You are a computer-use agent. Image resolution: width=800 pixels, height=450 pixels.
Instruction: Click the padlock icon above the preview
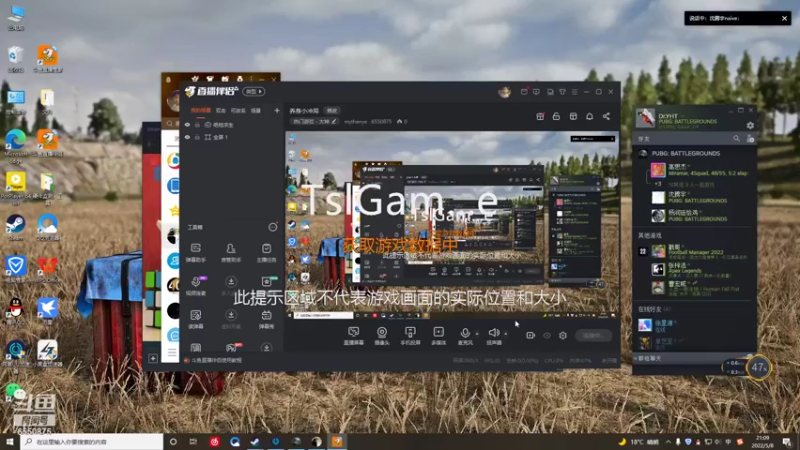point(556,116)
